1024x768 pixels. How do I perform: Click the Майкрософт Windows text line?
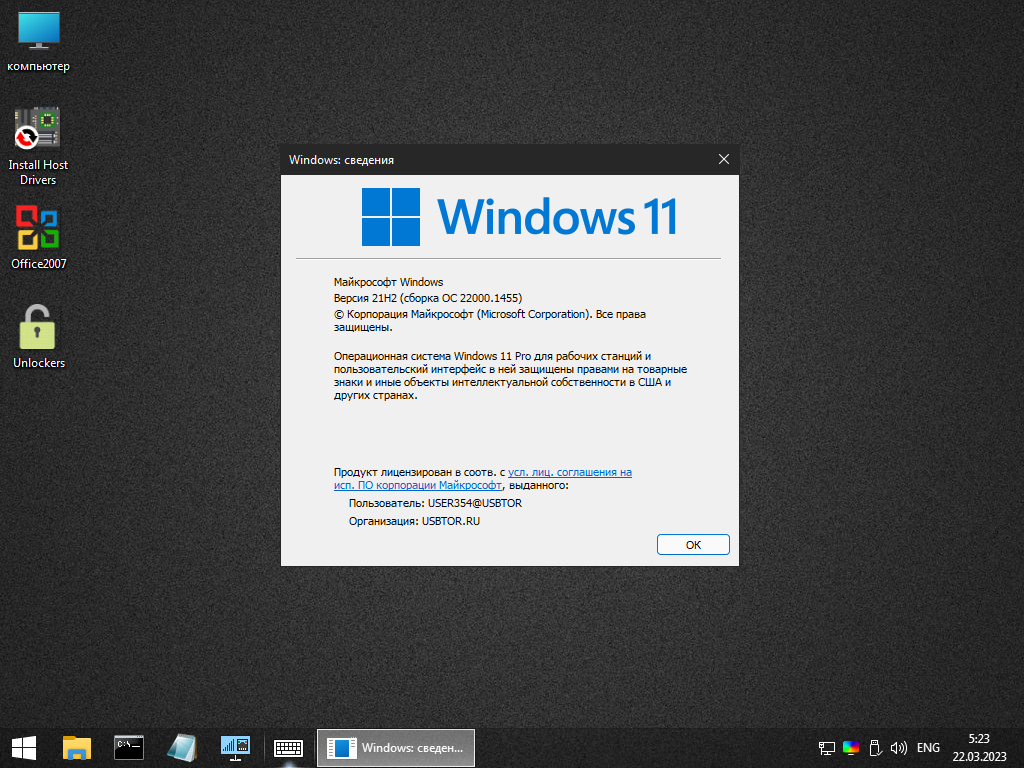coord(389,282)
